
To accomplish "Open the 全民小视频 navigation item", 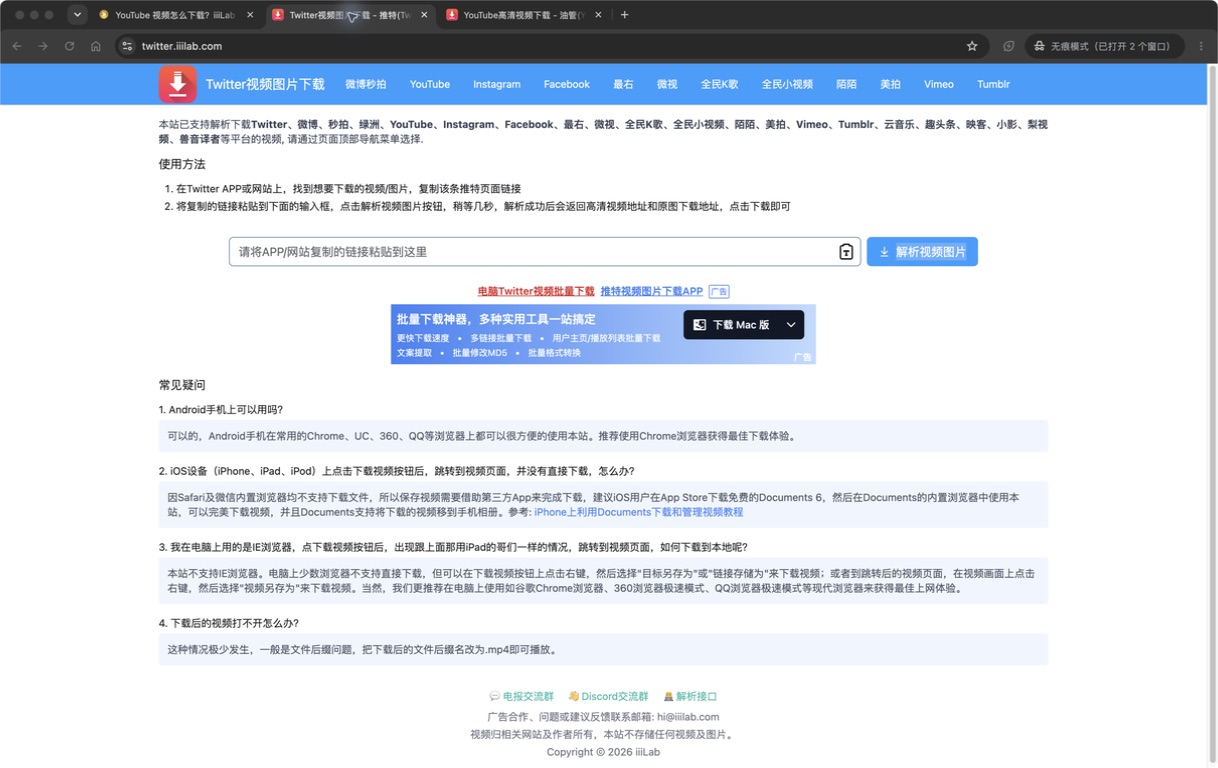I will (787, 84).
